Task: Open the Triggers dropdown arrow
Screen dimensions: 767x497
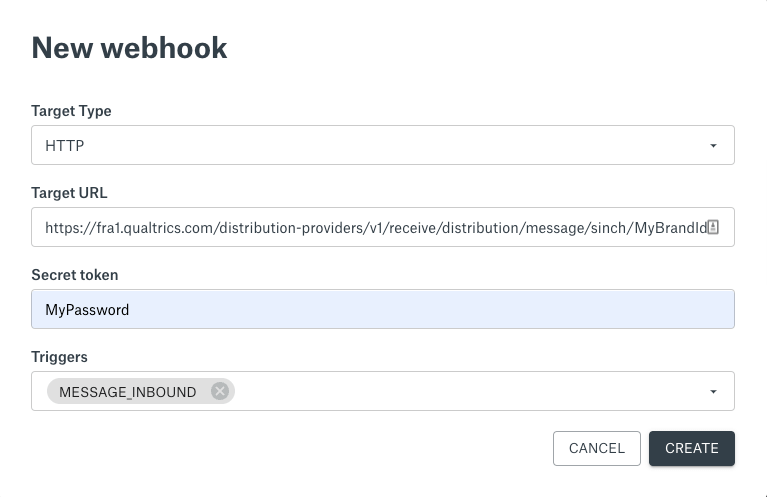Action: point(713,391)
